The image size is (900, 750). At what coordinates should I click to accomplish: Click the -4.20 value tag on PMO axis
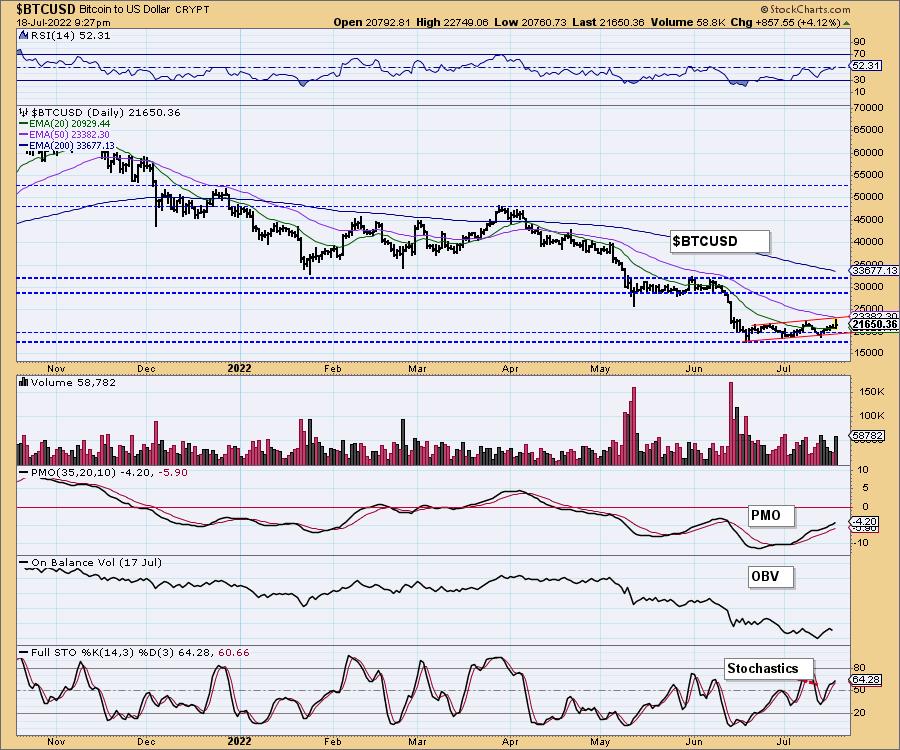(864, 522)
